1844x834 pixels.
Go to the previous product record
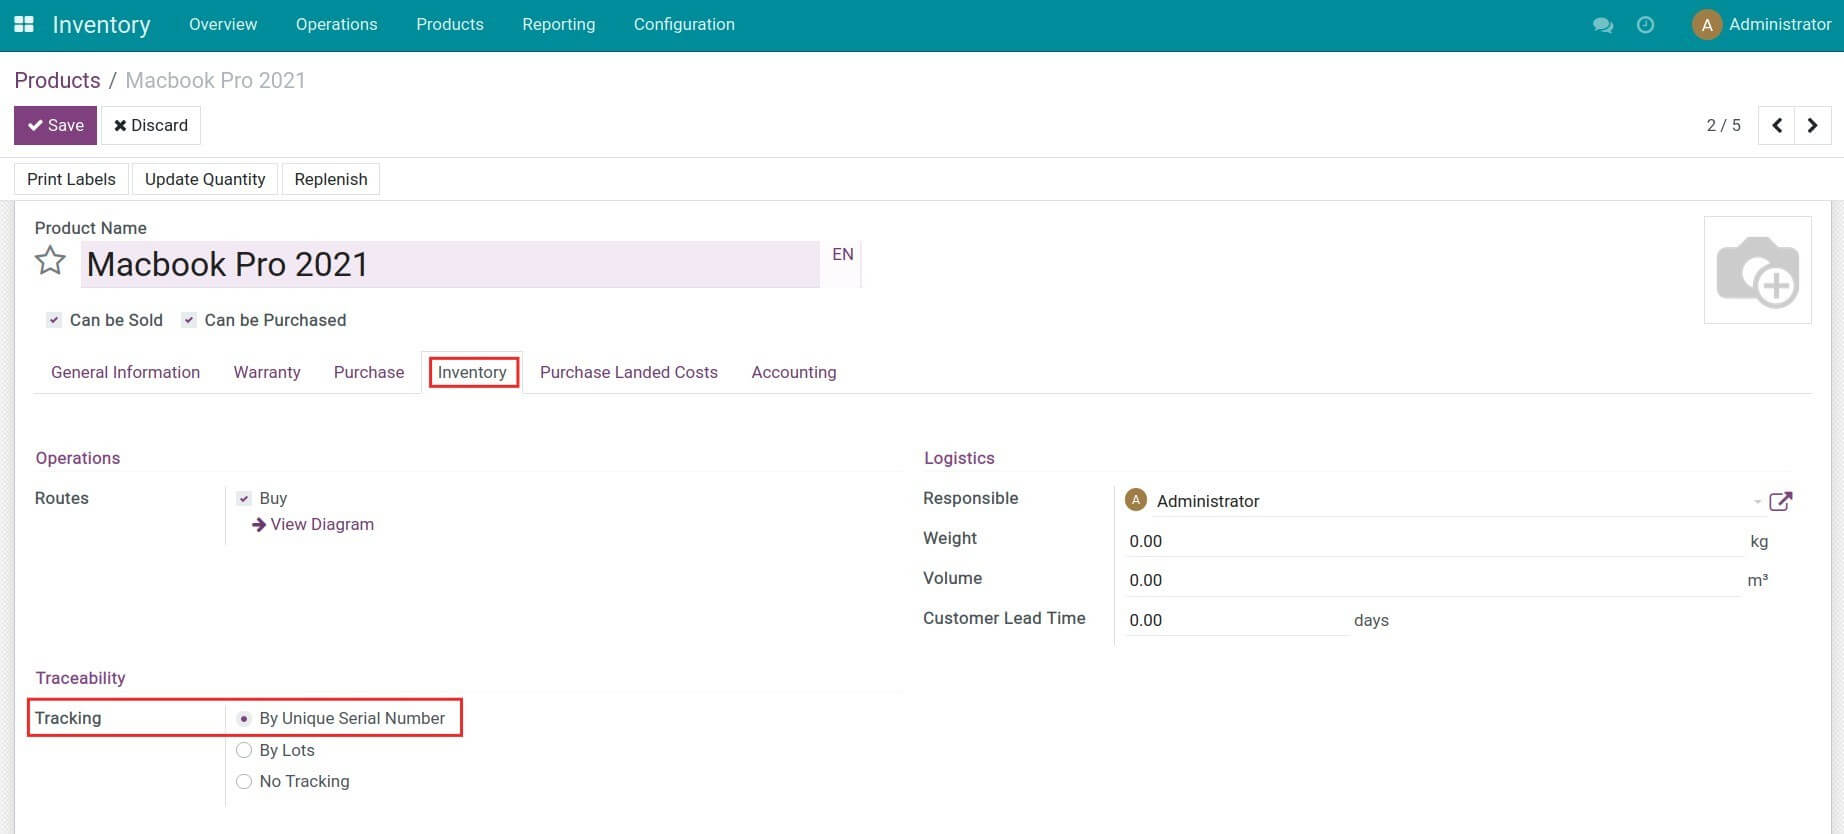[1776, 126]
